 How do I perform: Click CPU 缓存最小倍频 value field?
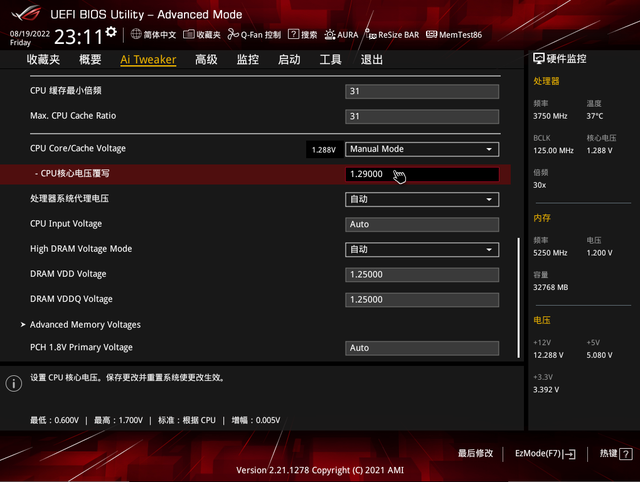(422, 91)
